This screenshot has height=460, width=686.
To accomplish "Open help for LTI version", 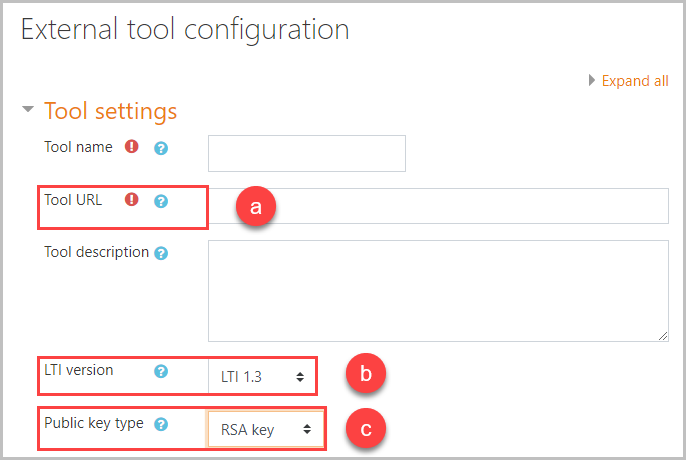I will pyautogui.click(x=161, y=372).
